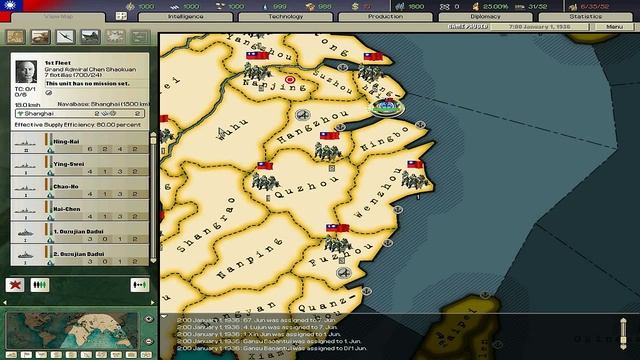
Task: Select the Chao-Ho ship row
Action: [80, 187]
